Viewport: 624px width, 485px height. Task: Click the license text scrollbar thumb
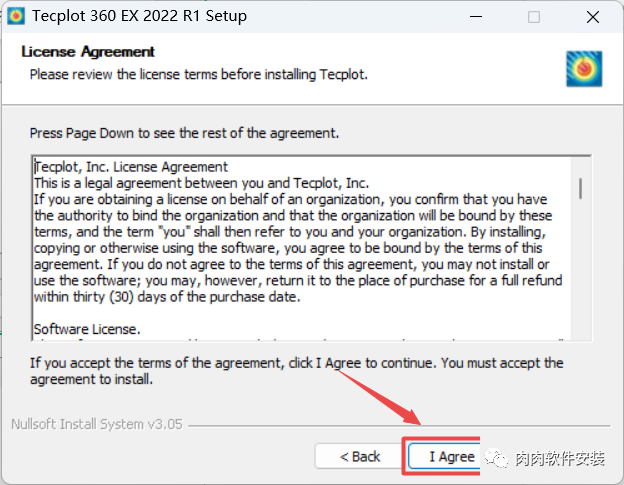581,189
